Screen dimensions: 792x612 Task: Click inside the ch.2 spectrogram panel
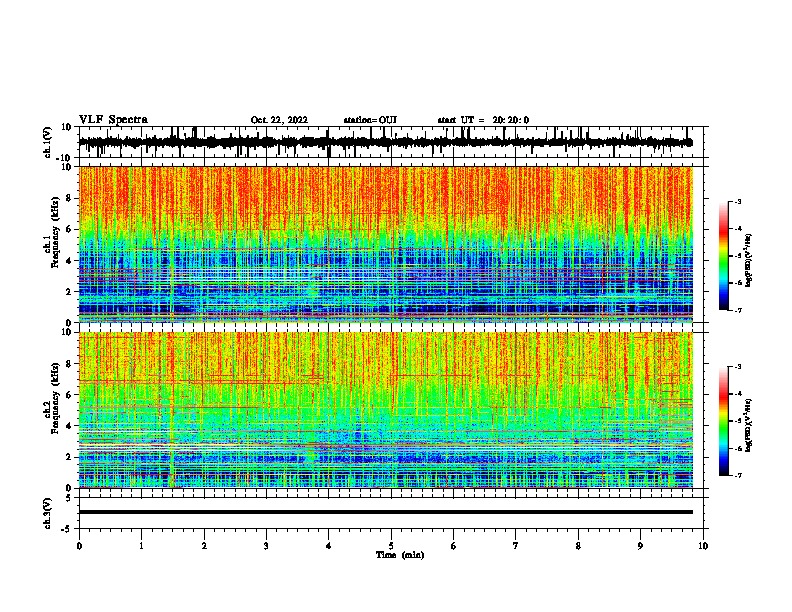pos(385,410)
